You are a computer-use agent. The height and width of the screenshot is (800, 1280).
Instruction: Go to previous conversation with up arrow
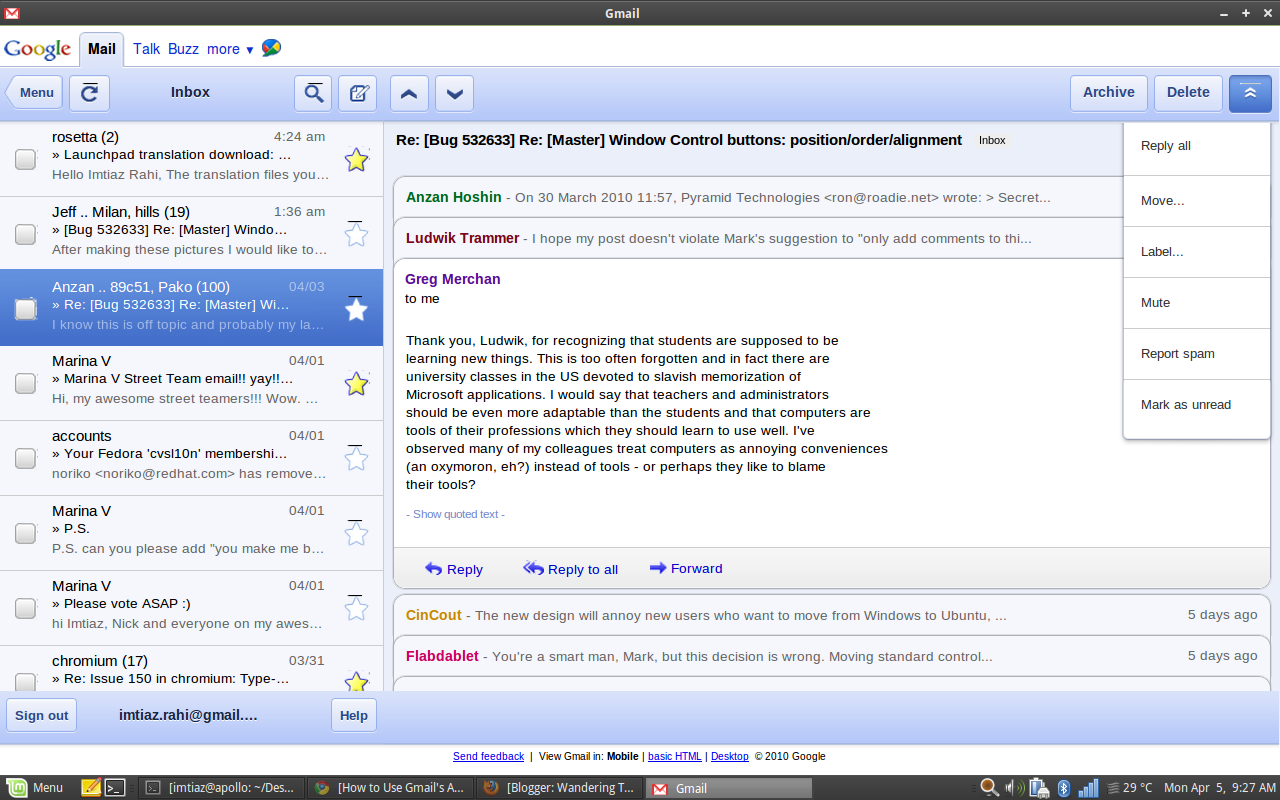coord(408,93)
